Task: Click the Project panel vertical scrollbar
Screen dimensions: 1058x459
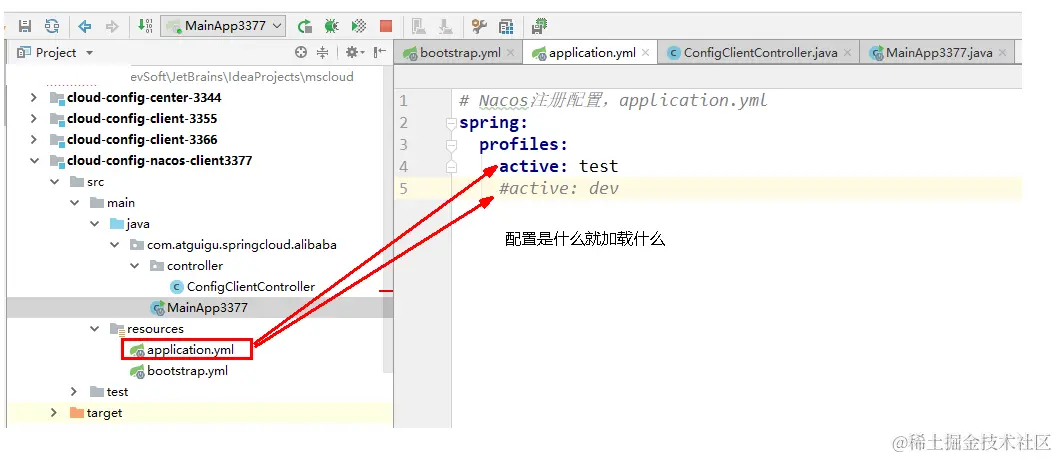Action: coord(388,221)
